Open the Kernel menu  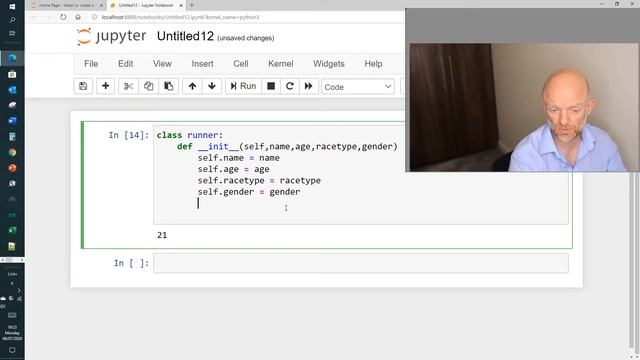(x=280, y=64)
